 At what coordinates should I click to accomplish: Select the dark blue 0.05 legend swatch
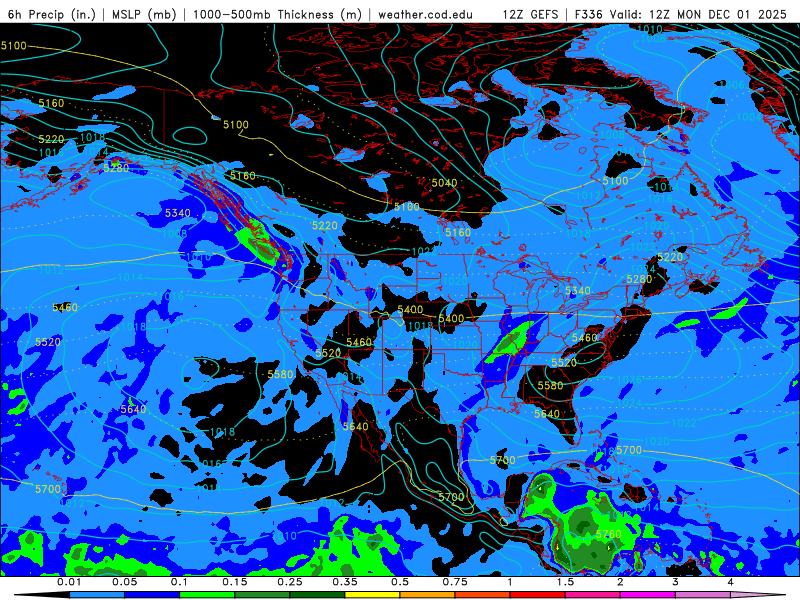pyautogui.click(x=152, y=595)
